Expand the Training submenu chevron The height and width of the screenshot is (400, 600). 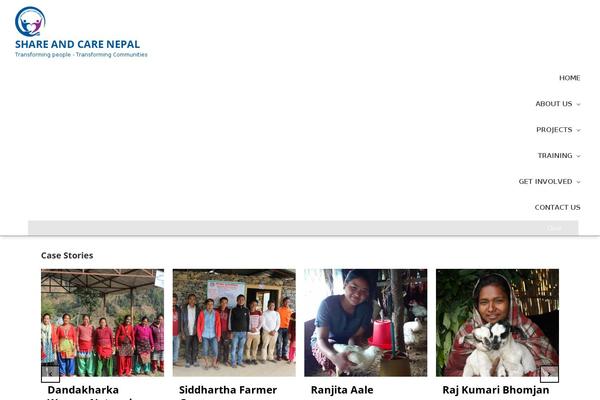(578, 156)
